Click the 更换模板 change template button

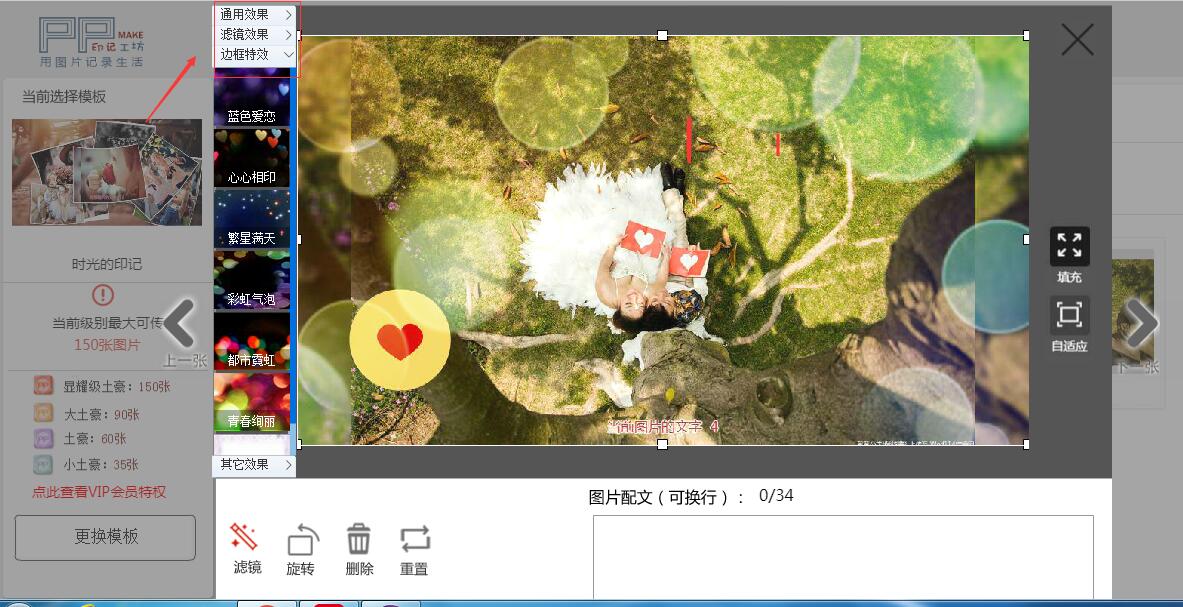105,537
